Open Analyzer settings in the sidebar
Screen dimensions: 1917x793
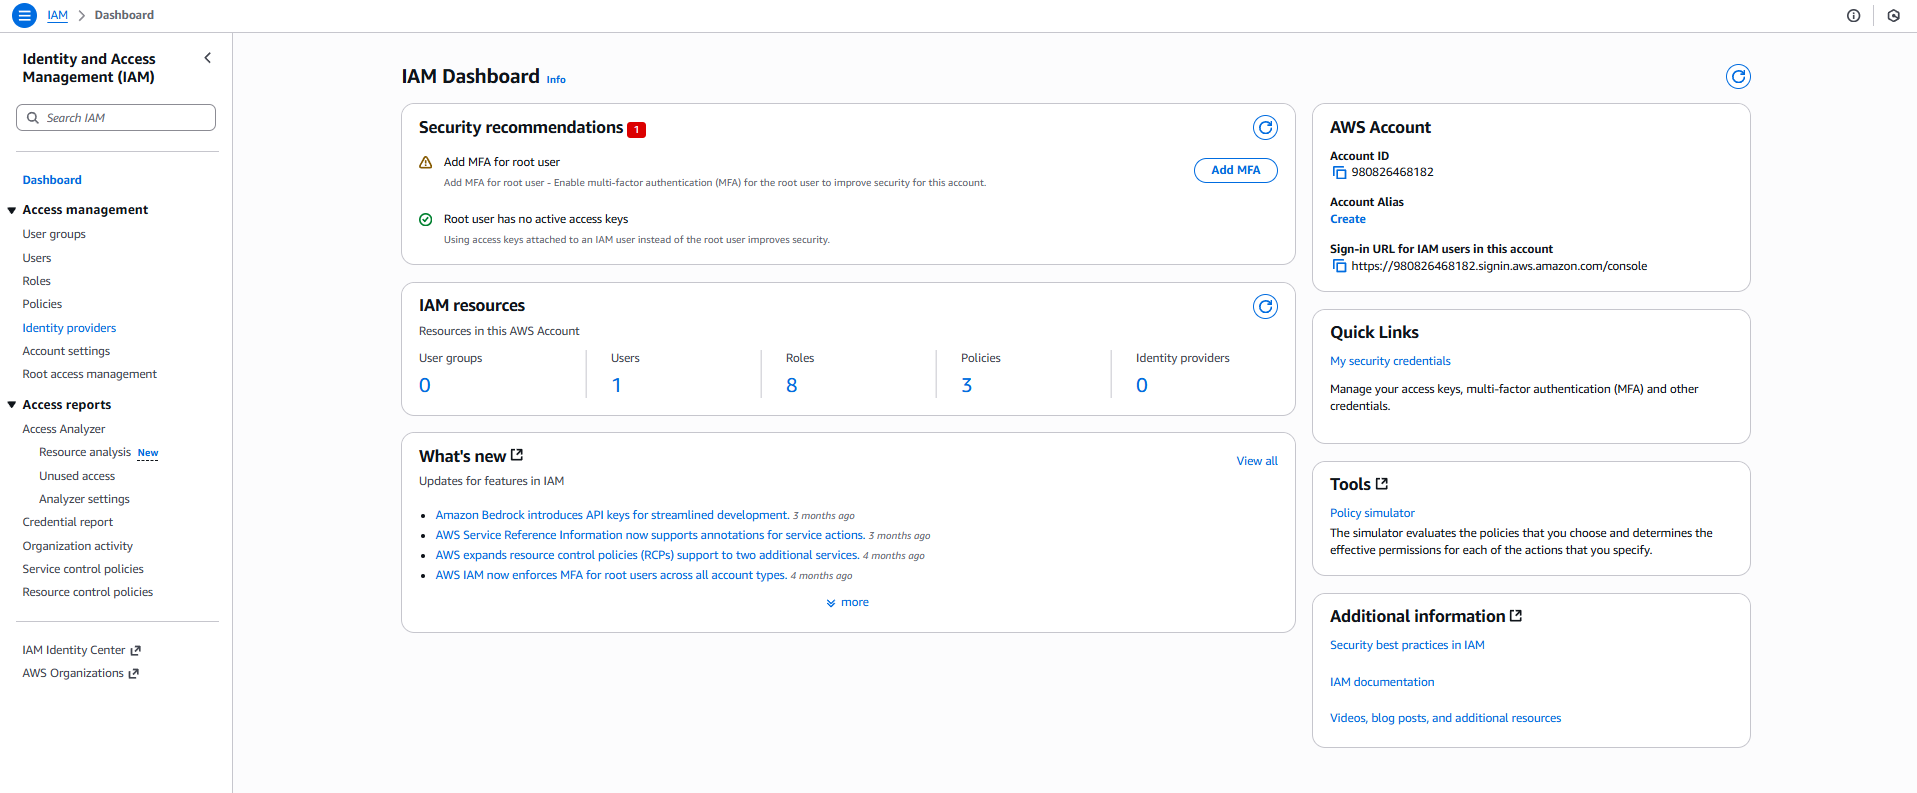84,499
